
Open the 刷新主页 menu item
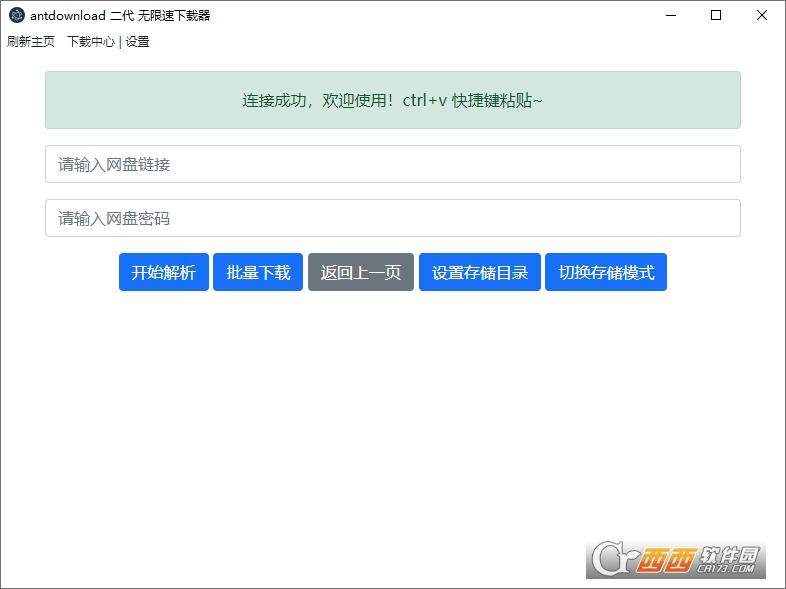click(31, 42)
